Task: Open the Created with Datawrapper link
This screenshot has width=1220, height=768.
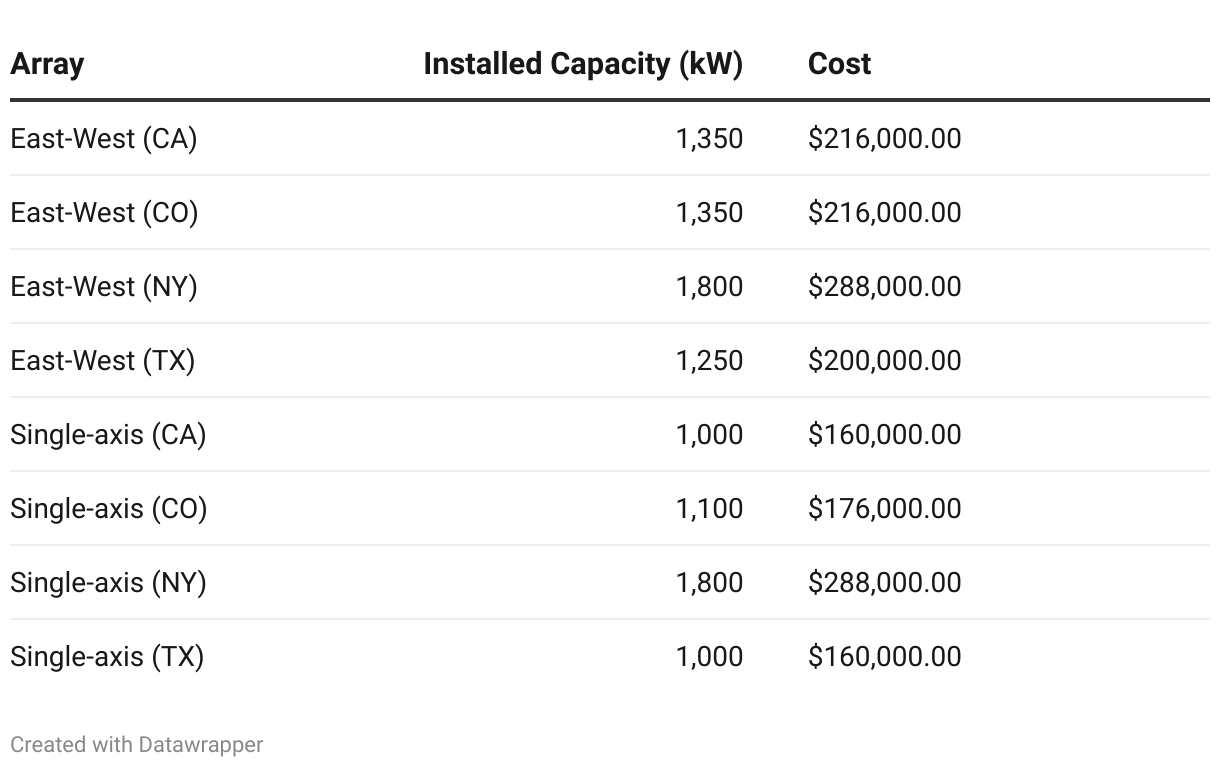Action: 137,745
